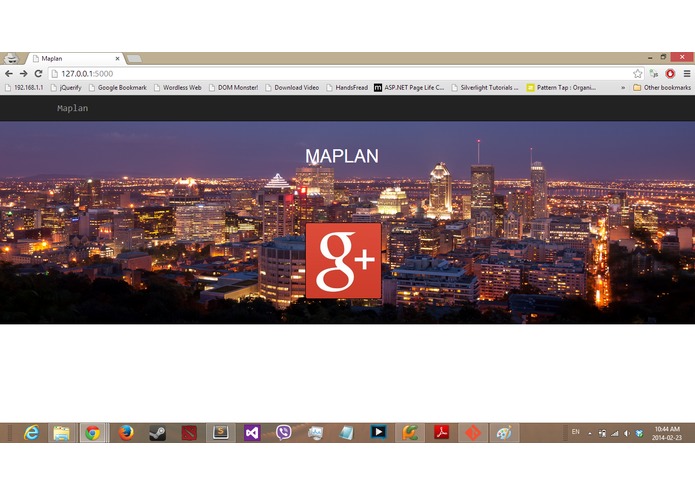Click the Maplan brand link in navbar
This screenshot has width=695, height=494.
click(x=73, y=108)
